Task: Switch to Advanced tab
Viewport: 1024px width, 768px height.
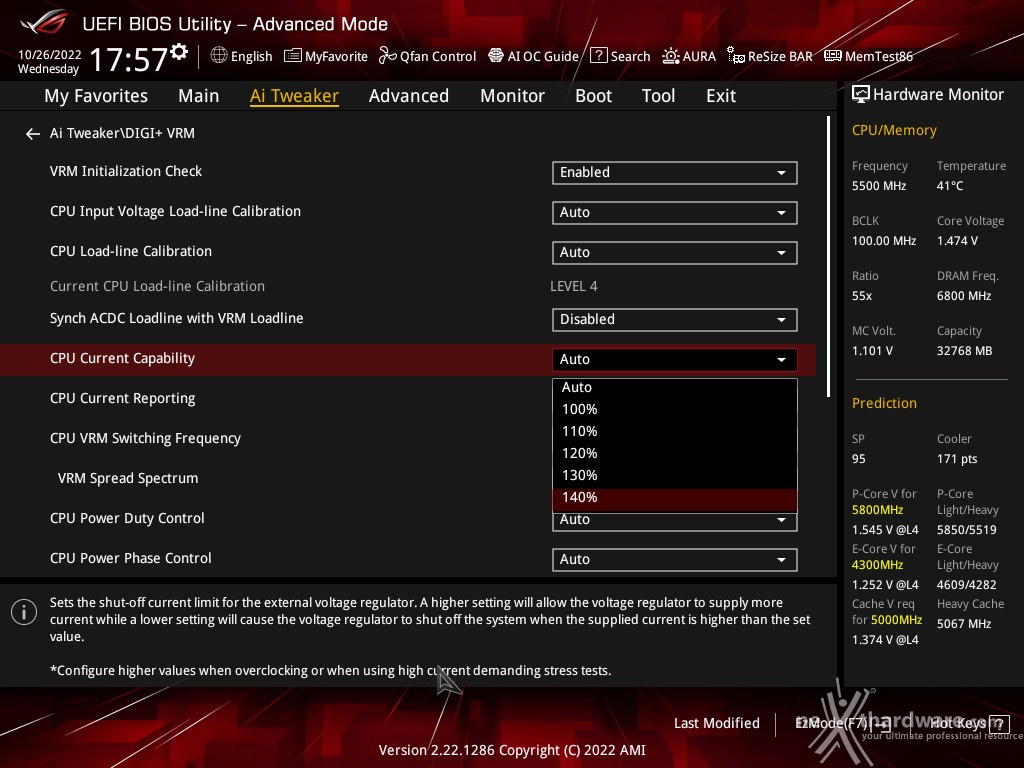Action: pos(409,96)
